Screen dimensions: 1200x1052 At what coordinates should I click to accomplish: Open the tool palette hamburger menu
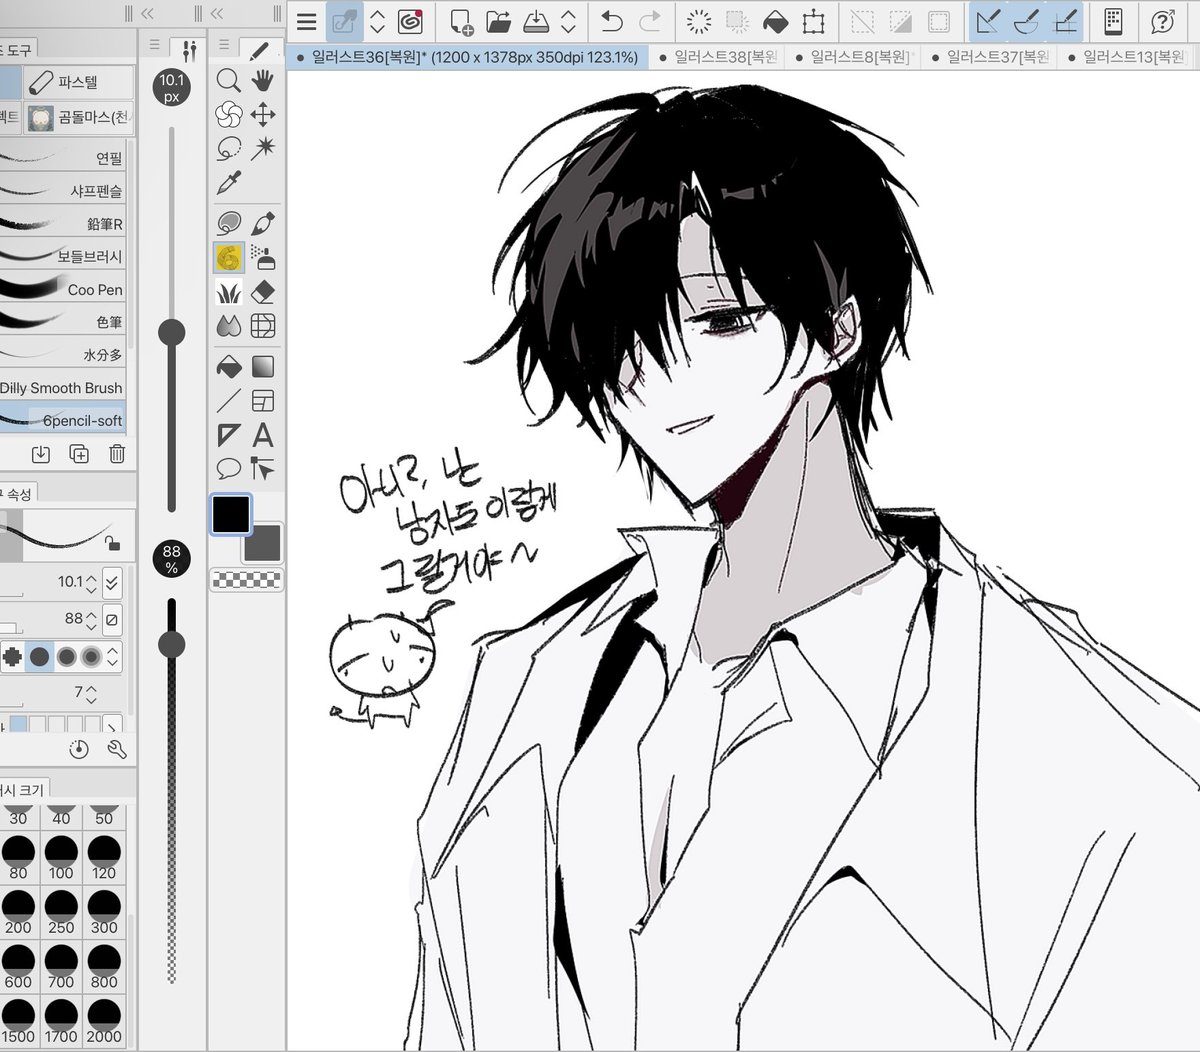coord(224,45)
